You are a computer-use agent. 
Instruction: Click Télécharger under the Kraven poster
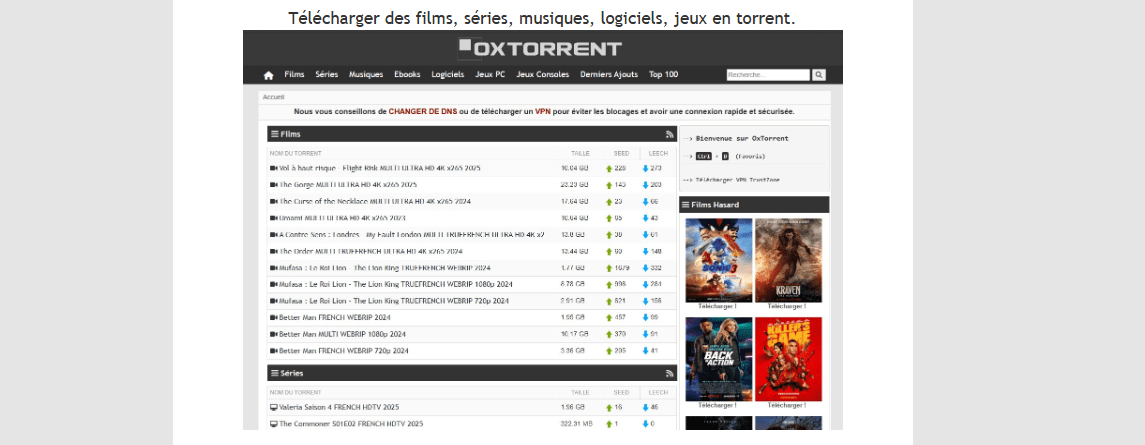point(787,306)
